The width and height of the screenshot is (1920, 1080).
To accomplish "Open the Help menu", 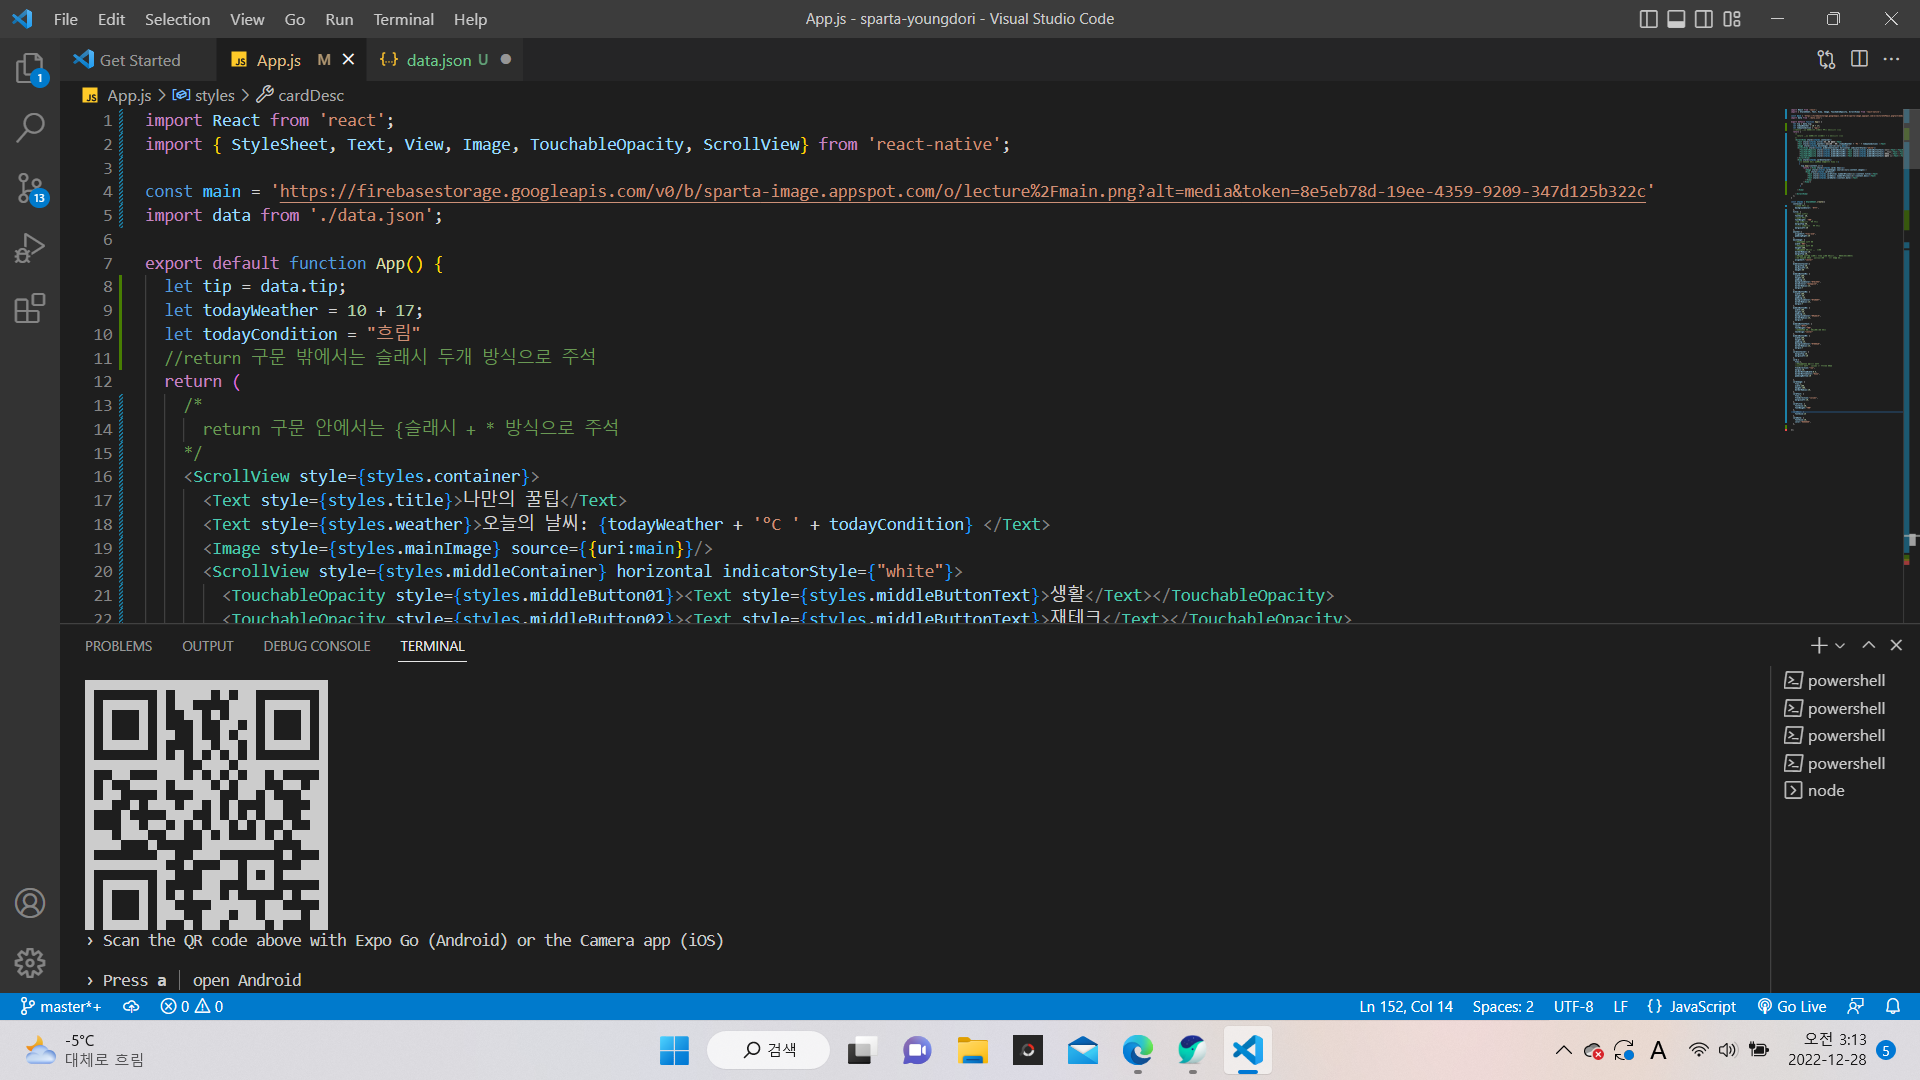I will tap(470, 19).
